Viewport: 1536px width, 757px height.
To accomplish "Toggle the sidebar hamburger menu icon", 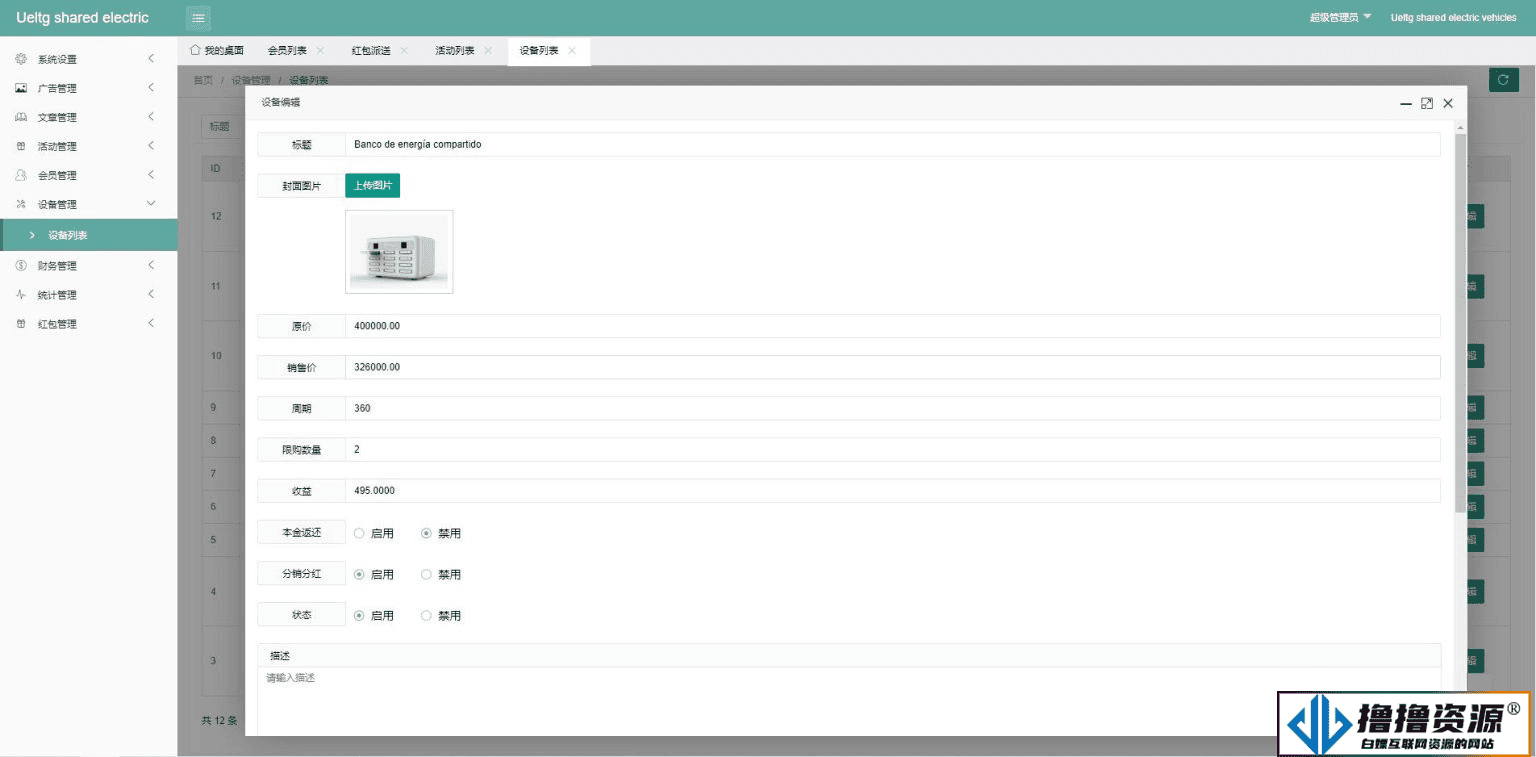I will coord(199,18).
